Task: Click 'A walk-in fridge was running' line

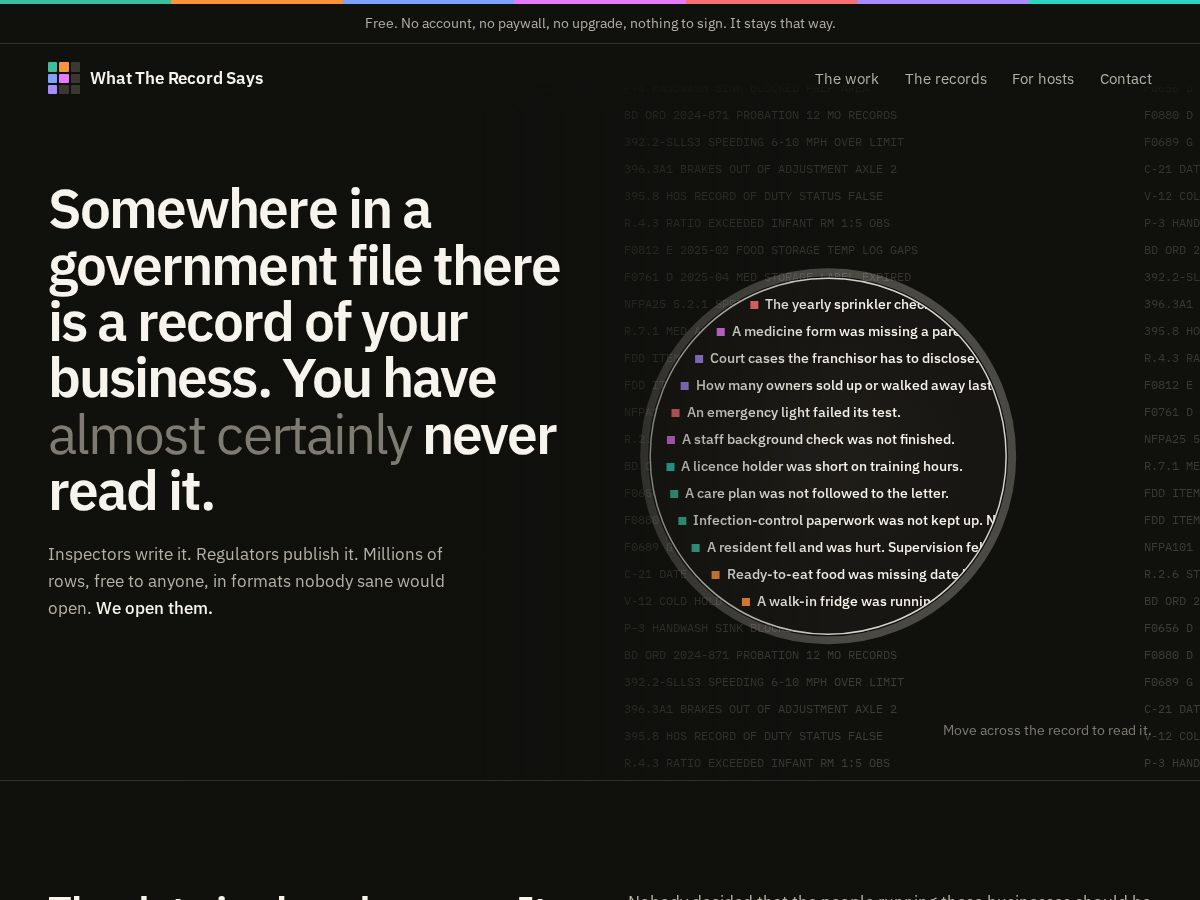Action: click(x=845, y=601)
